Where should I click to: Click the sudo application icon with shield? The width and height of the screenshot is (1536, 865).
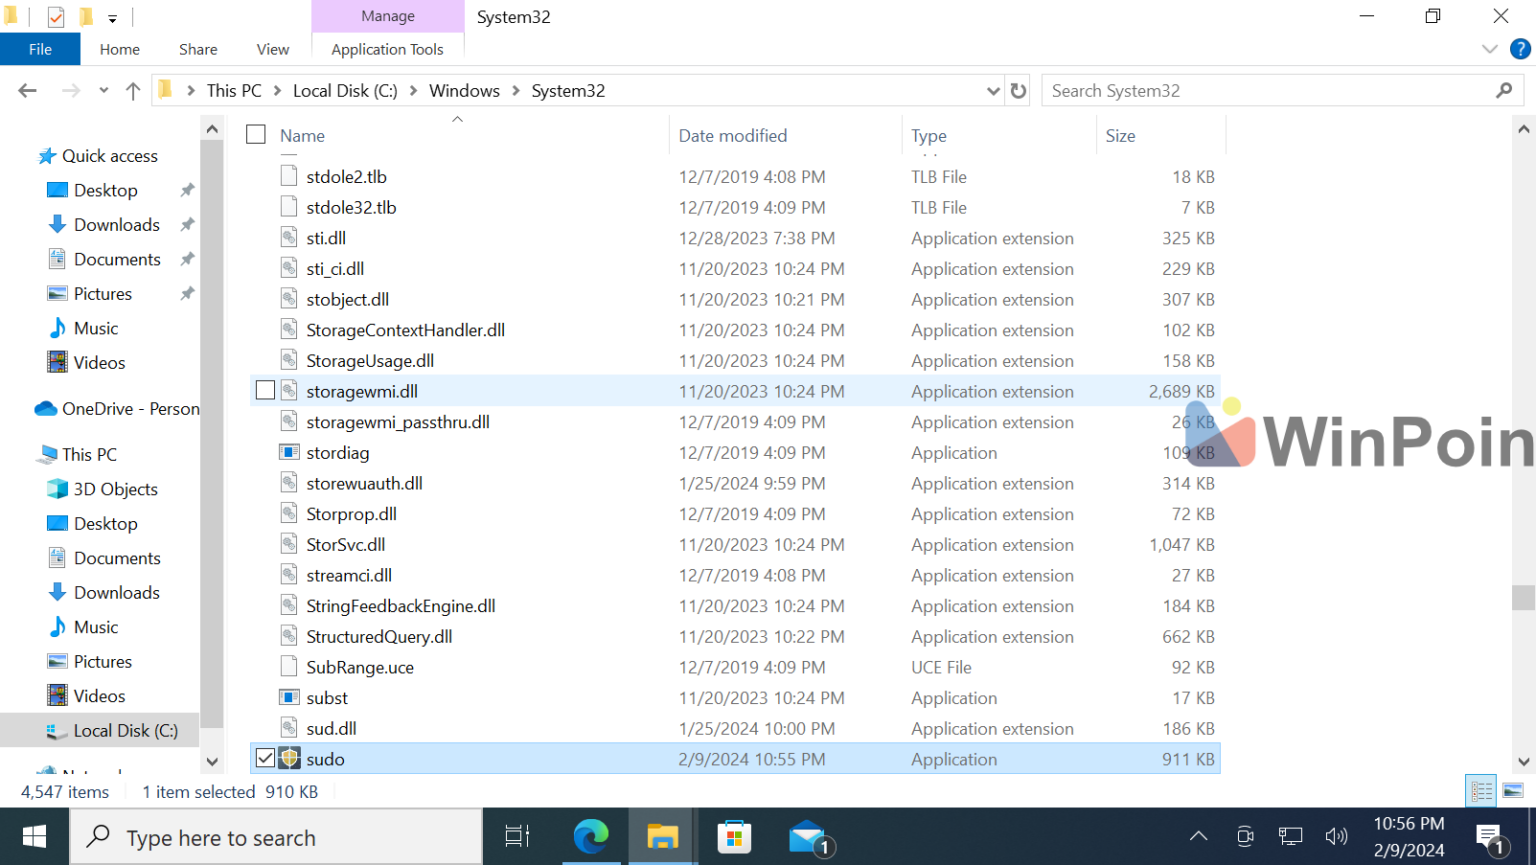(x=289, y=759)
